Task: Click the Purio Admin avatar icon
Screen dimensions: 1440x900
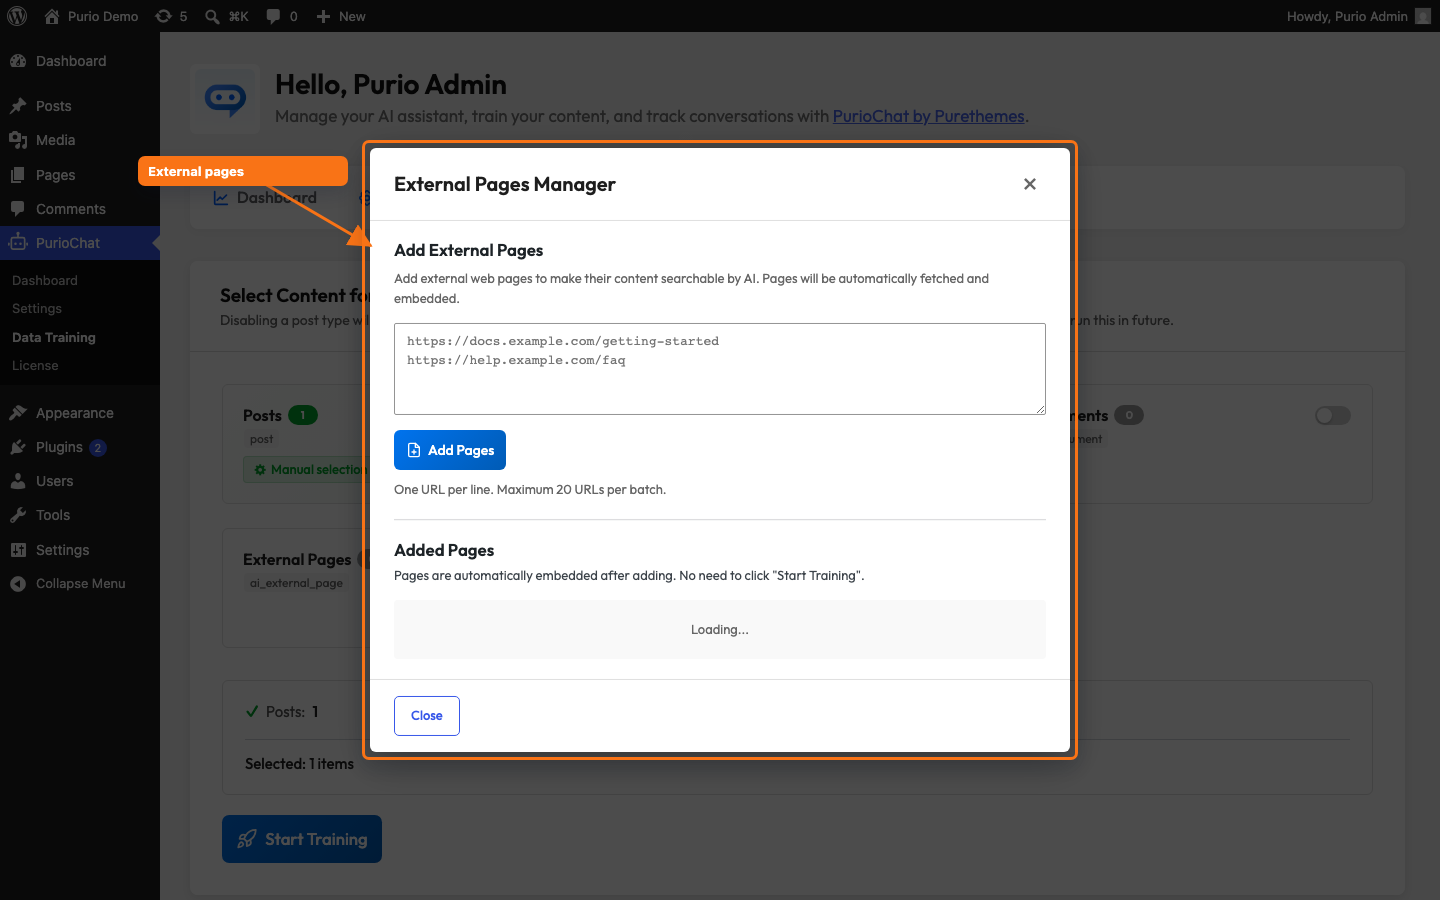Action: pyautogui.click(x=1423, y=16)
